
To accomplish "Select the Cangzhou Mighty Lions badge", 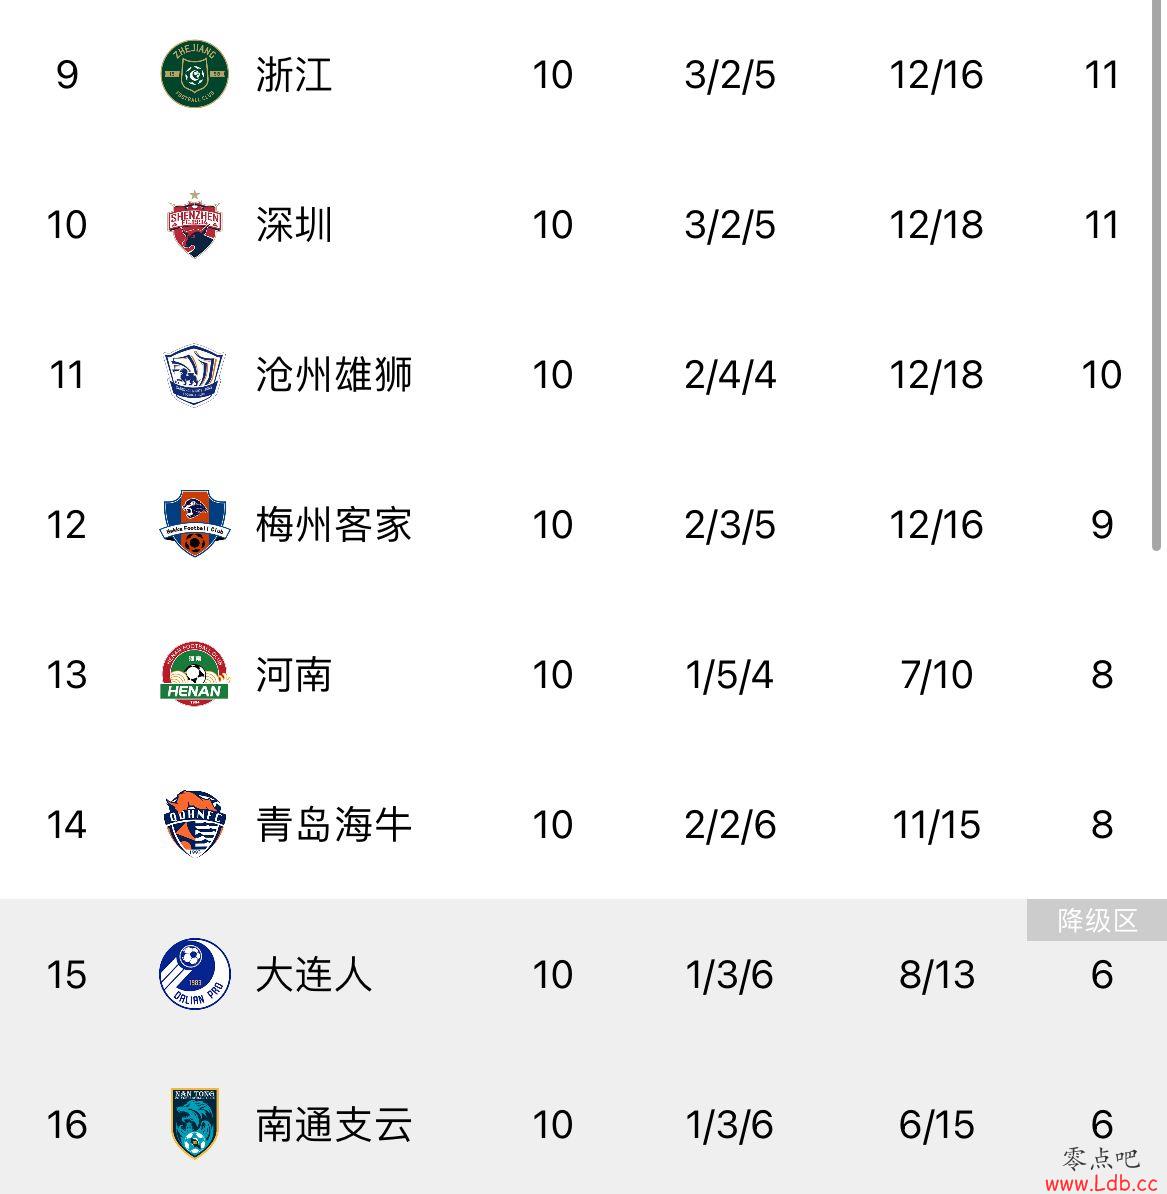I will pyautogui.click(x=194, y=374).
